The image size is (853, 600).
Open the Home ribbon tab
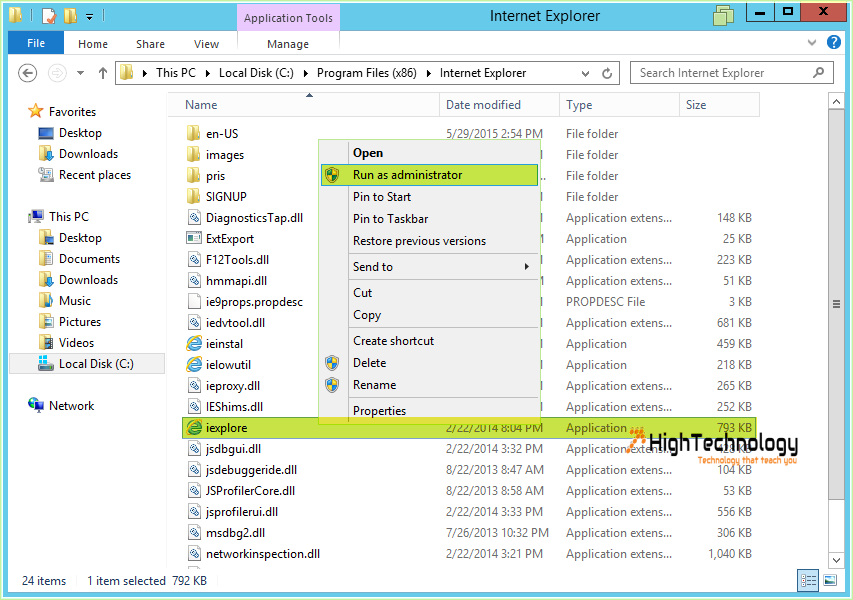pyautogui.click(x=92, y=44)
